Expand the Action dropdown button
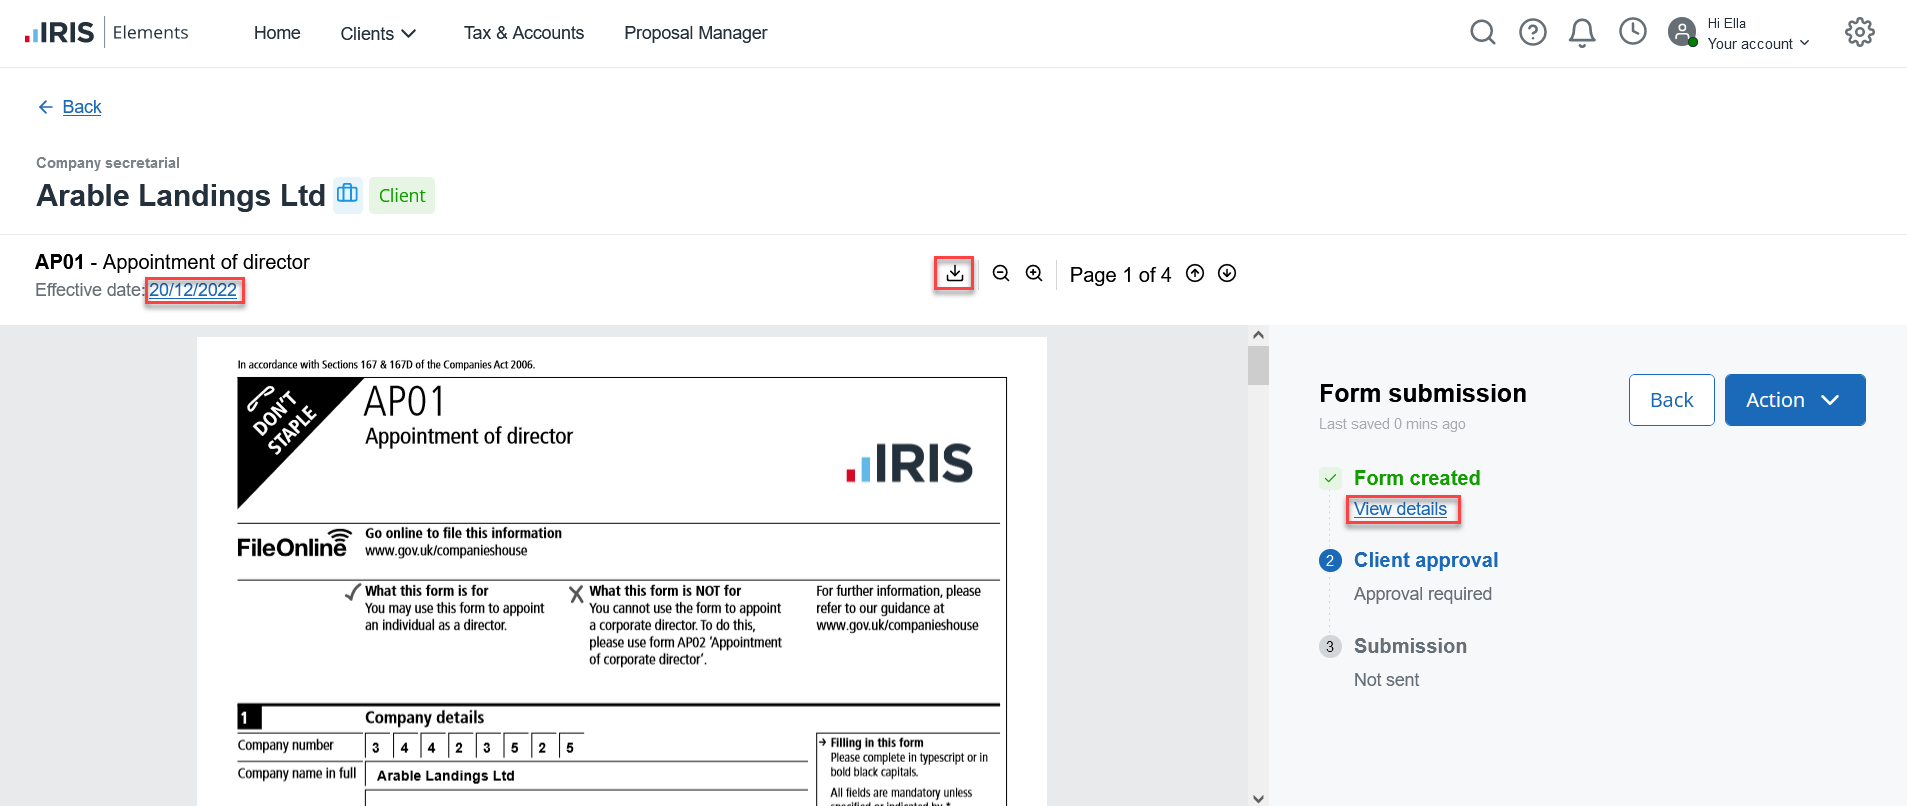The image size is (1907, 806). pyautogui.click(x=1794, y=400)
